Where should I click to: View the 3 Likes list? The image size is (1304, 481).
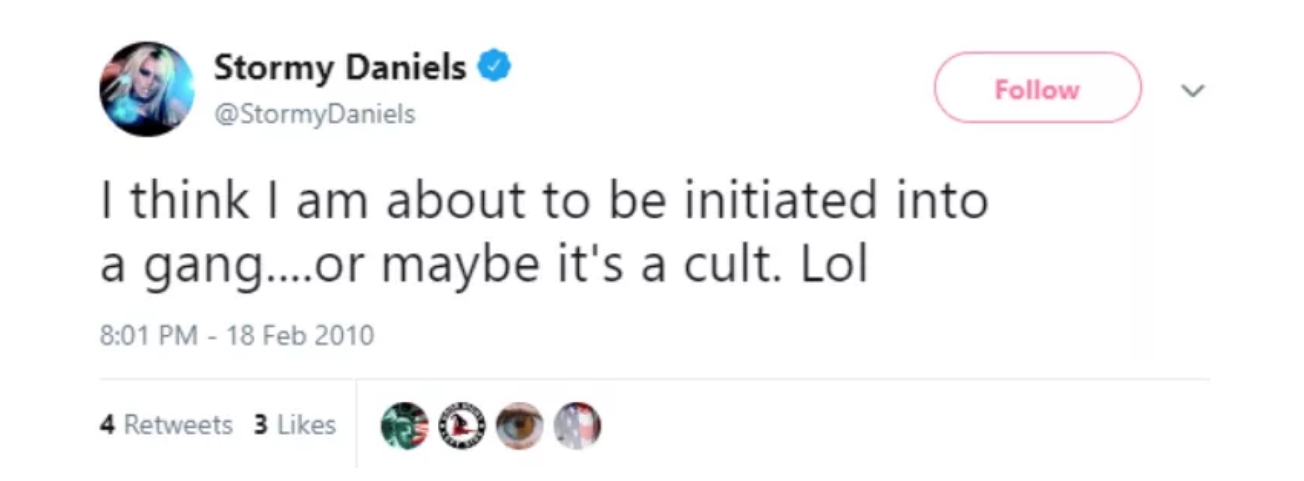coord(294,425)
